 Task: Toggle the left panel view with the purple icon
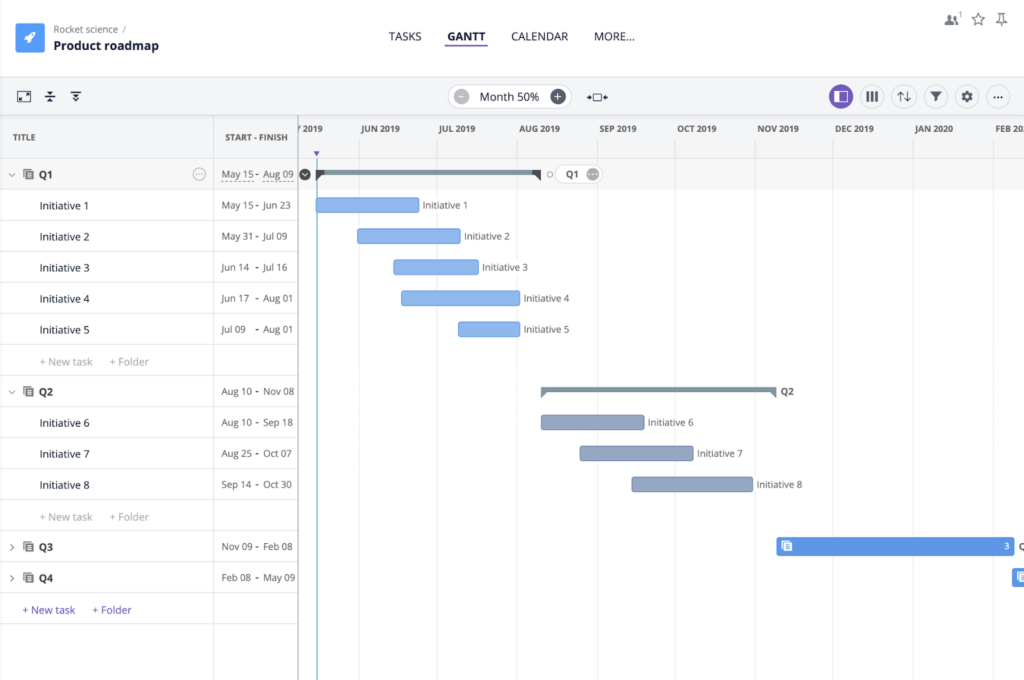pos(841,96)
